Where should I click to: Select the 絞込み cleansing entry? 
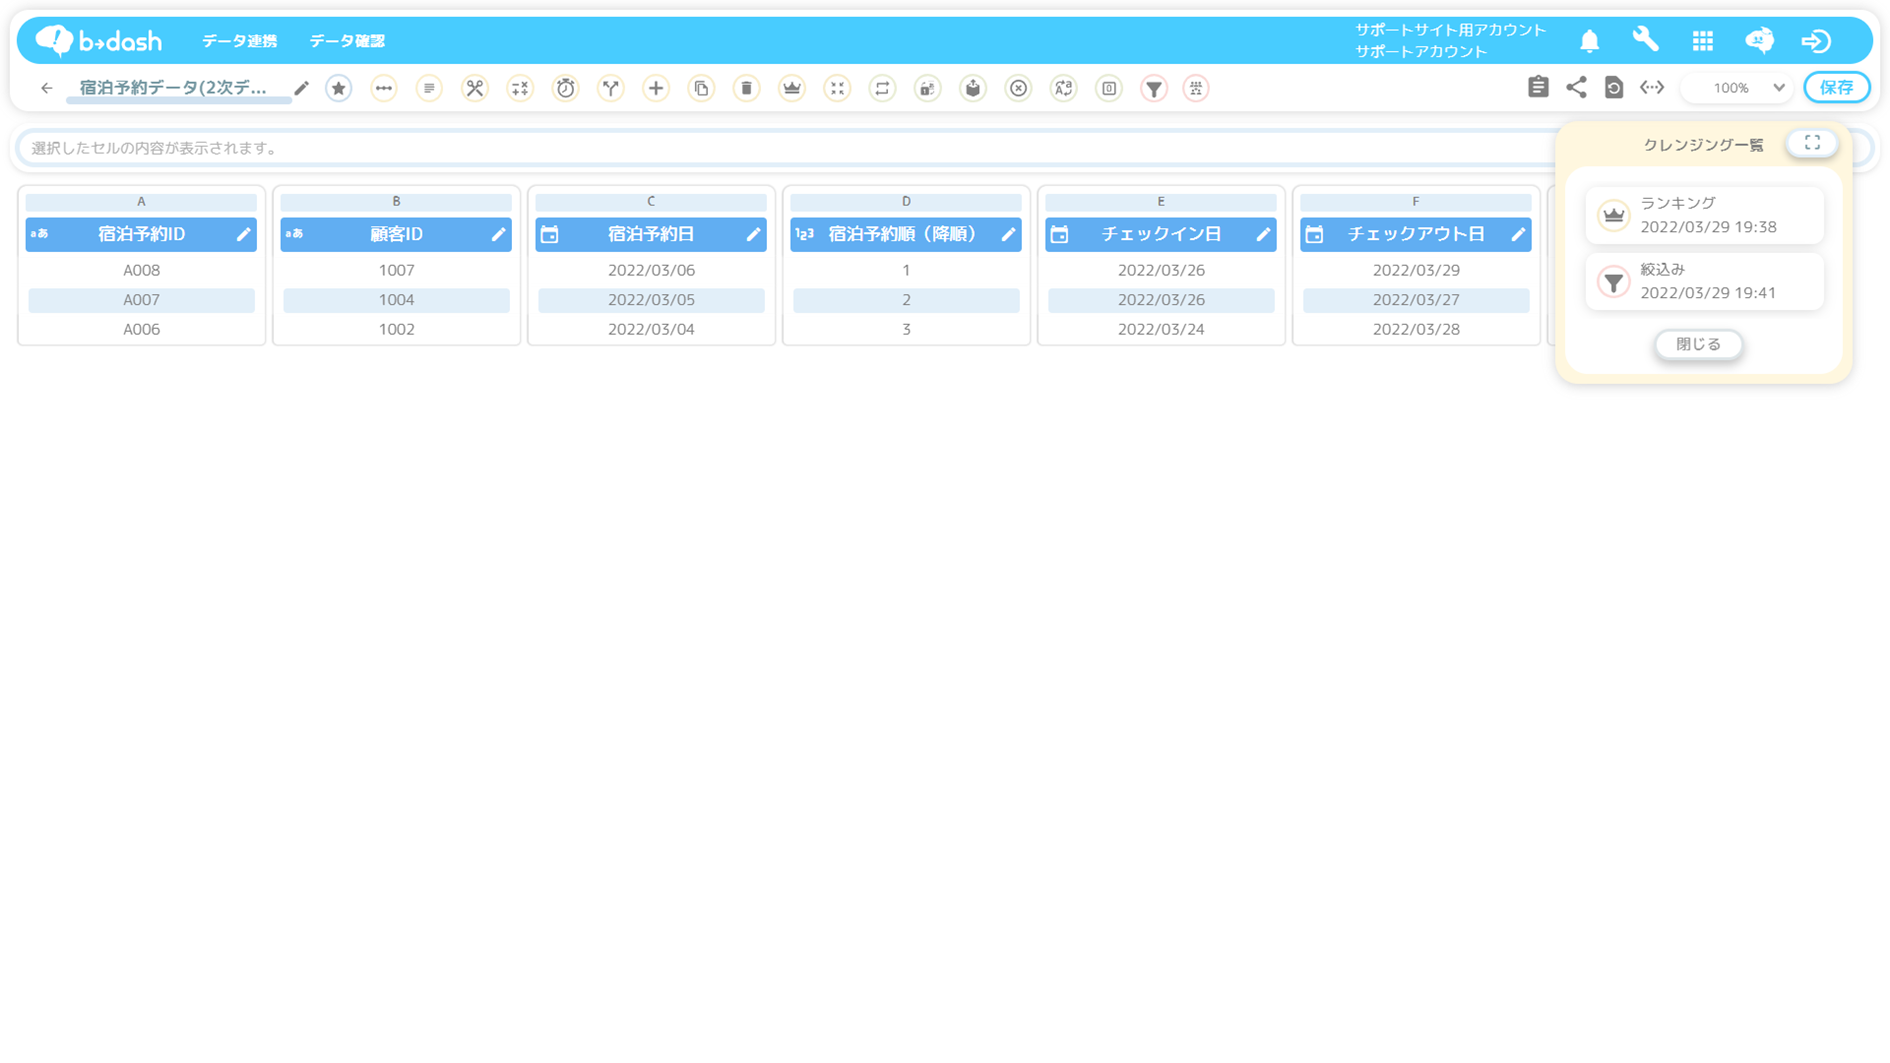click(x=1705, y=281)
